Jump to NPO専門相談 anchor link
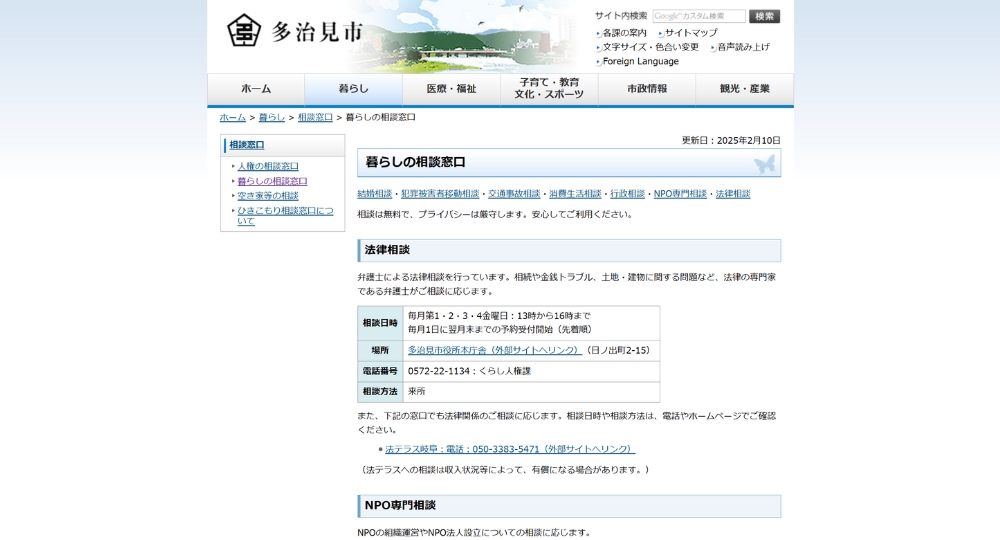This screenshot has width=1000, height=540. (680, 194)
